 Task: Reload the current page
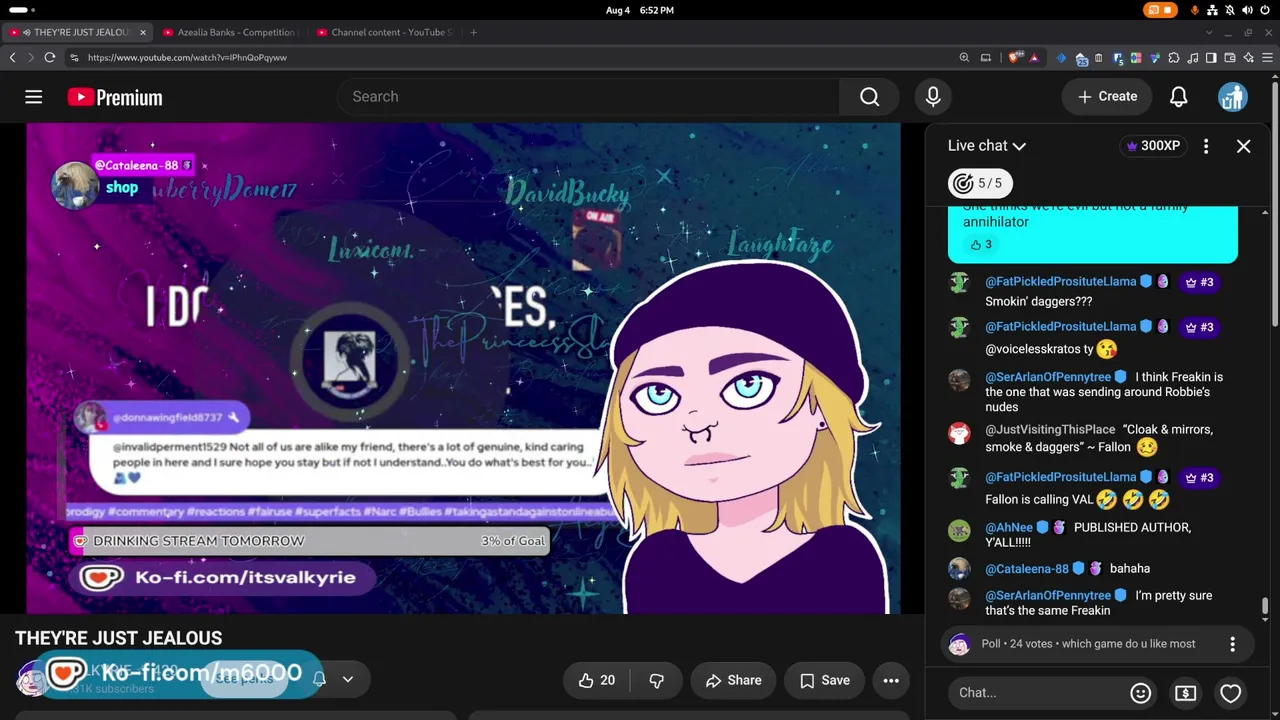[49, 58]
